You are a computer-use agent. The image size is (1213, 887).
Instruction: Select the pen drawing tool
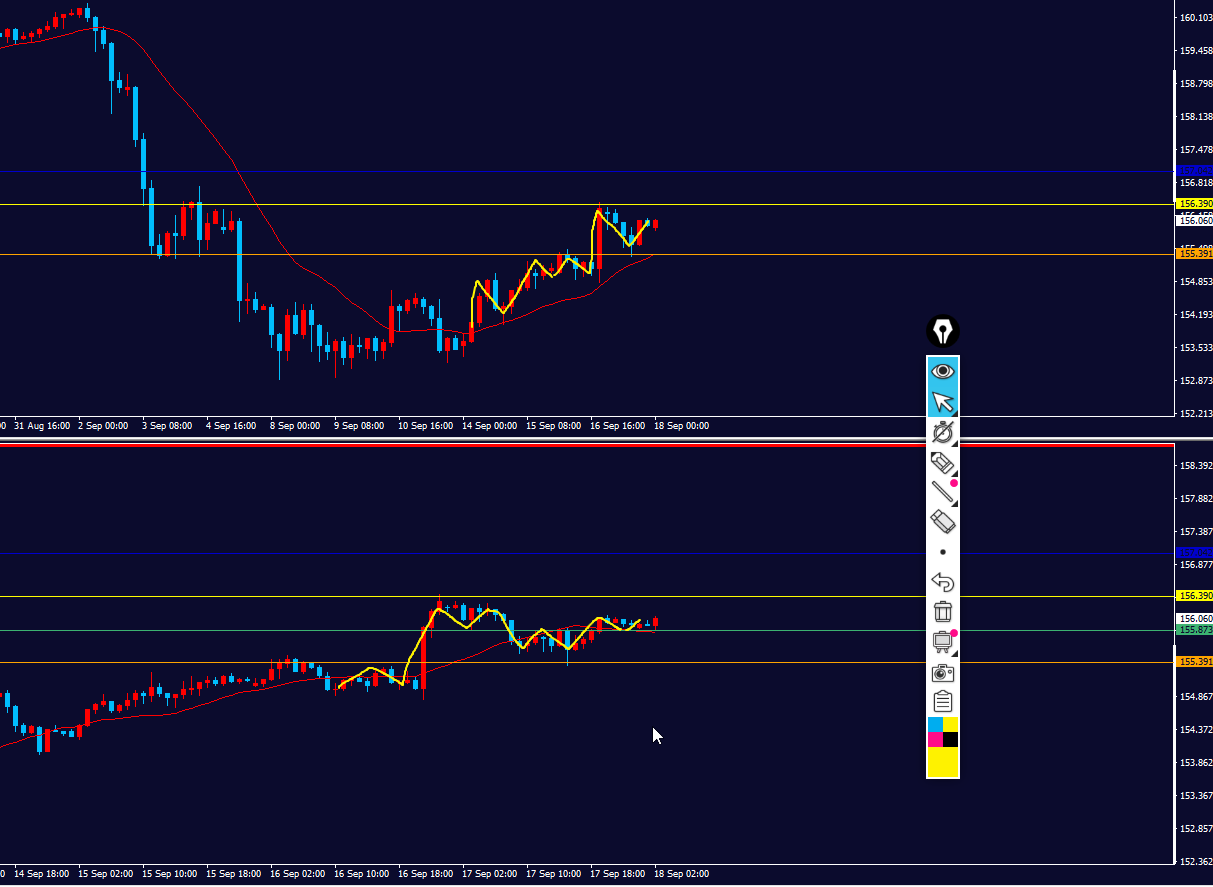pyautogui.click(x=943, y=462)
